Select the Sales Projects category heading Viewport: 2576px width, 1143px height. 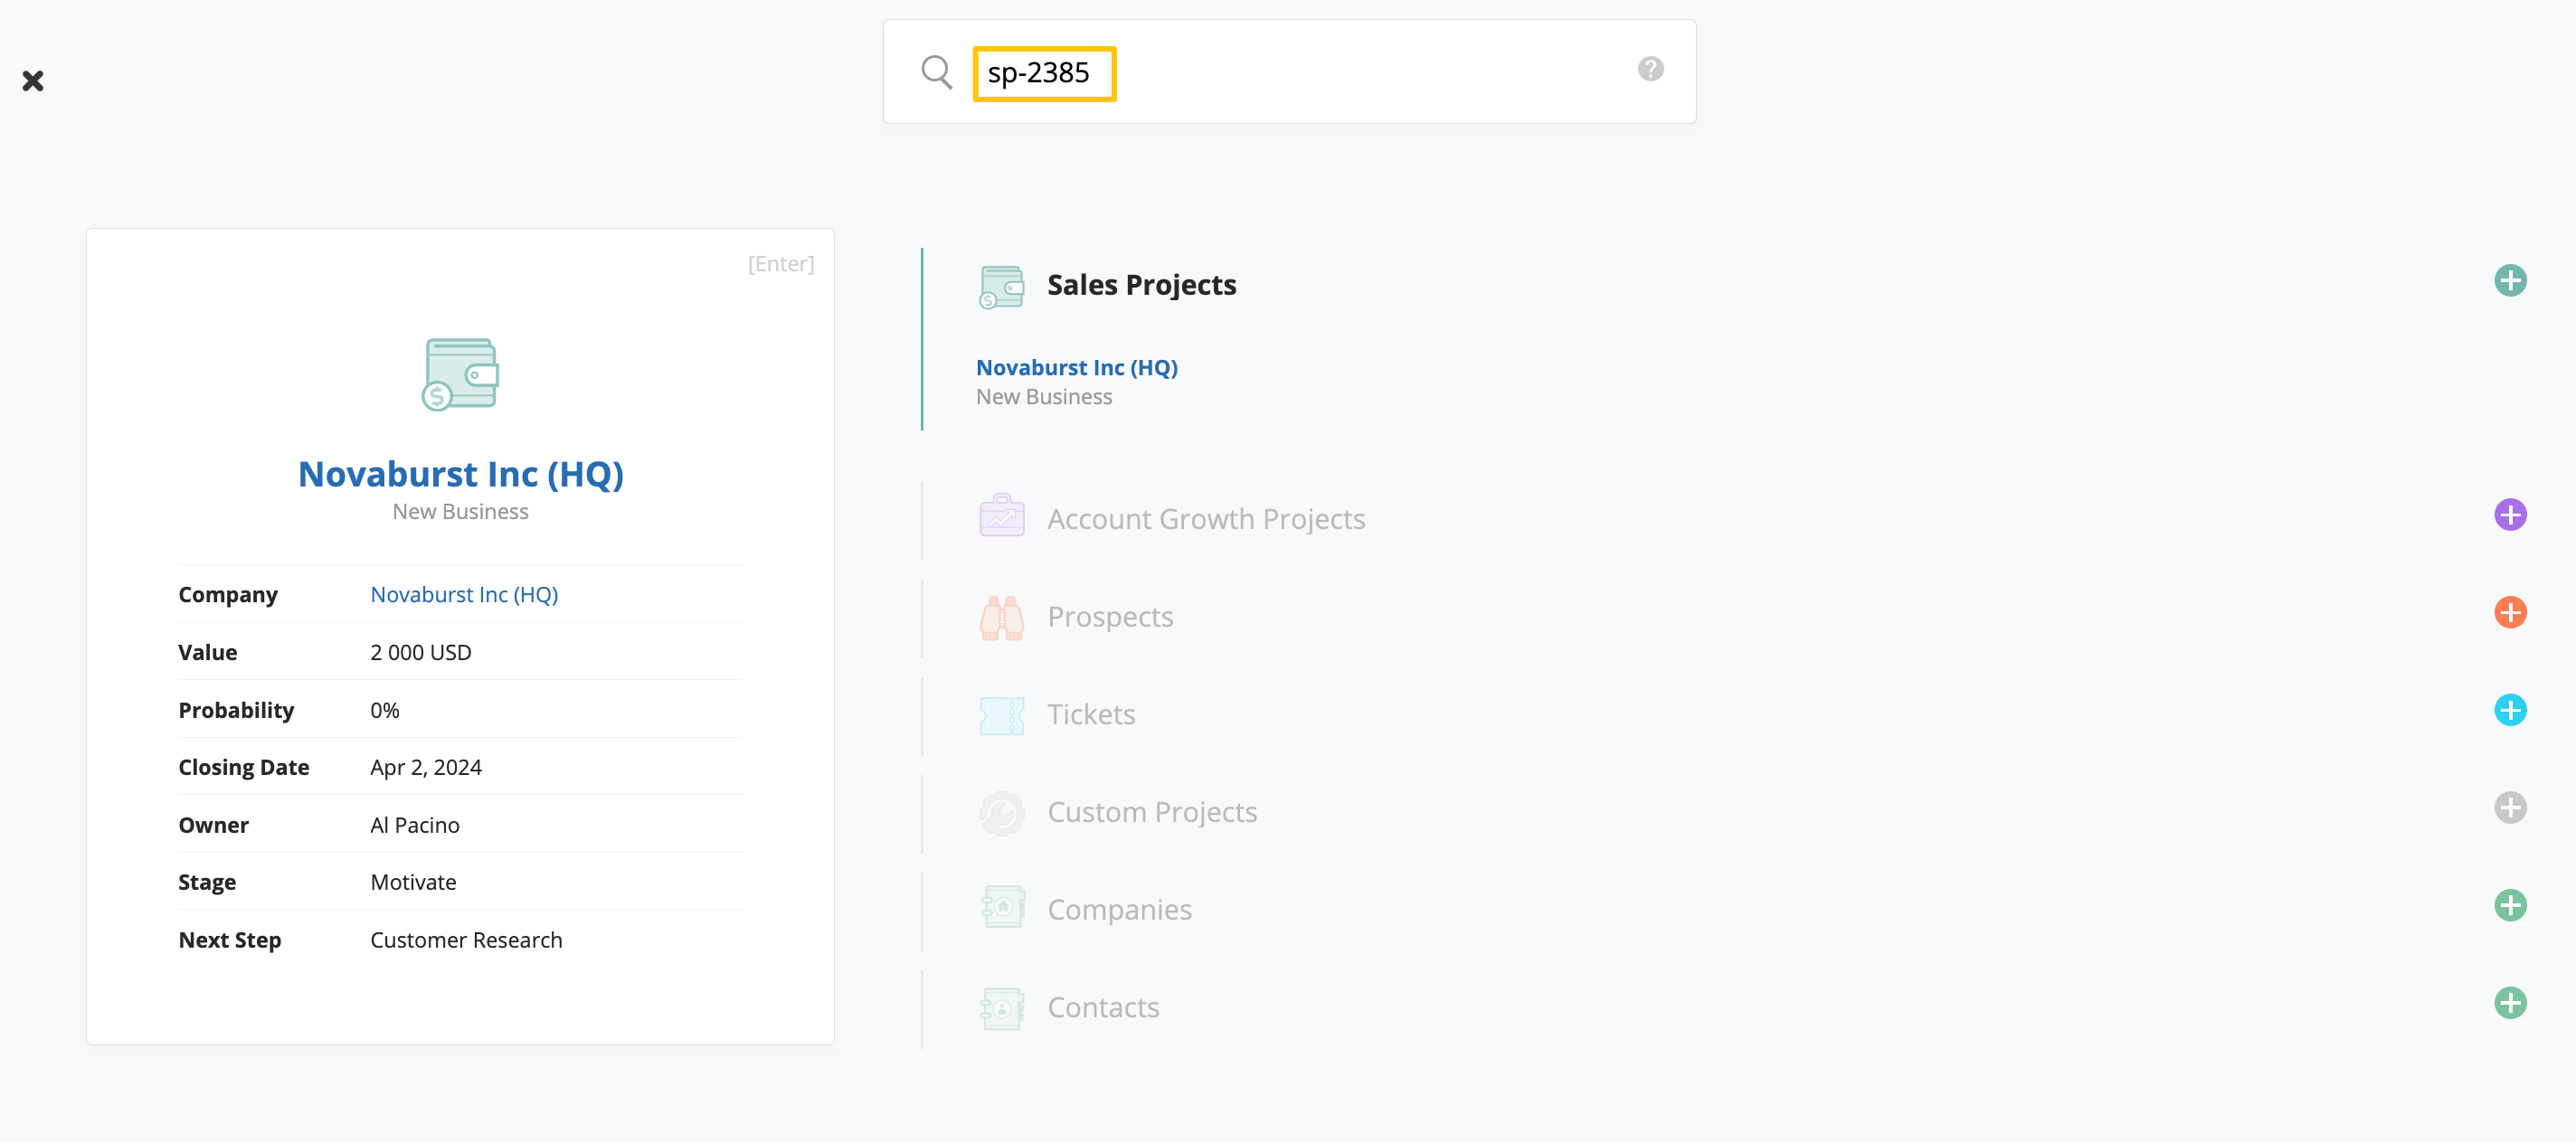[x=1141, y=285]
